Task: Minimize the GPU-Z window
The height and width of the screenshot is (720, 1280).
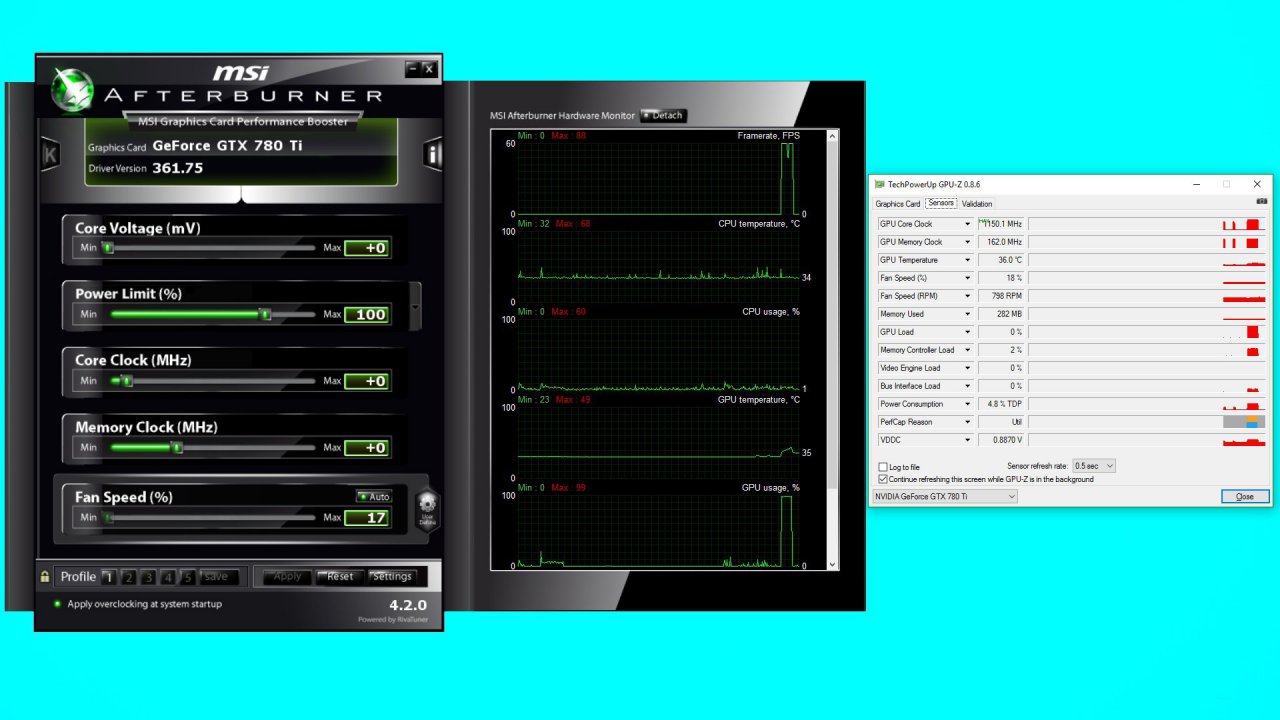Action: tap(1196, 184)
